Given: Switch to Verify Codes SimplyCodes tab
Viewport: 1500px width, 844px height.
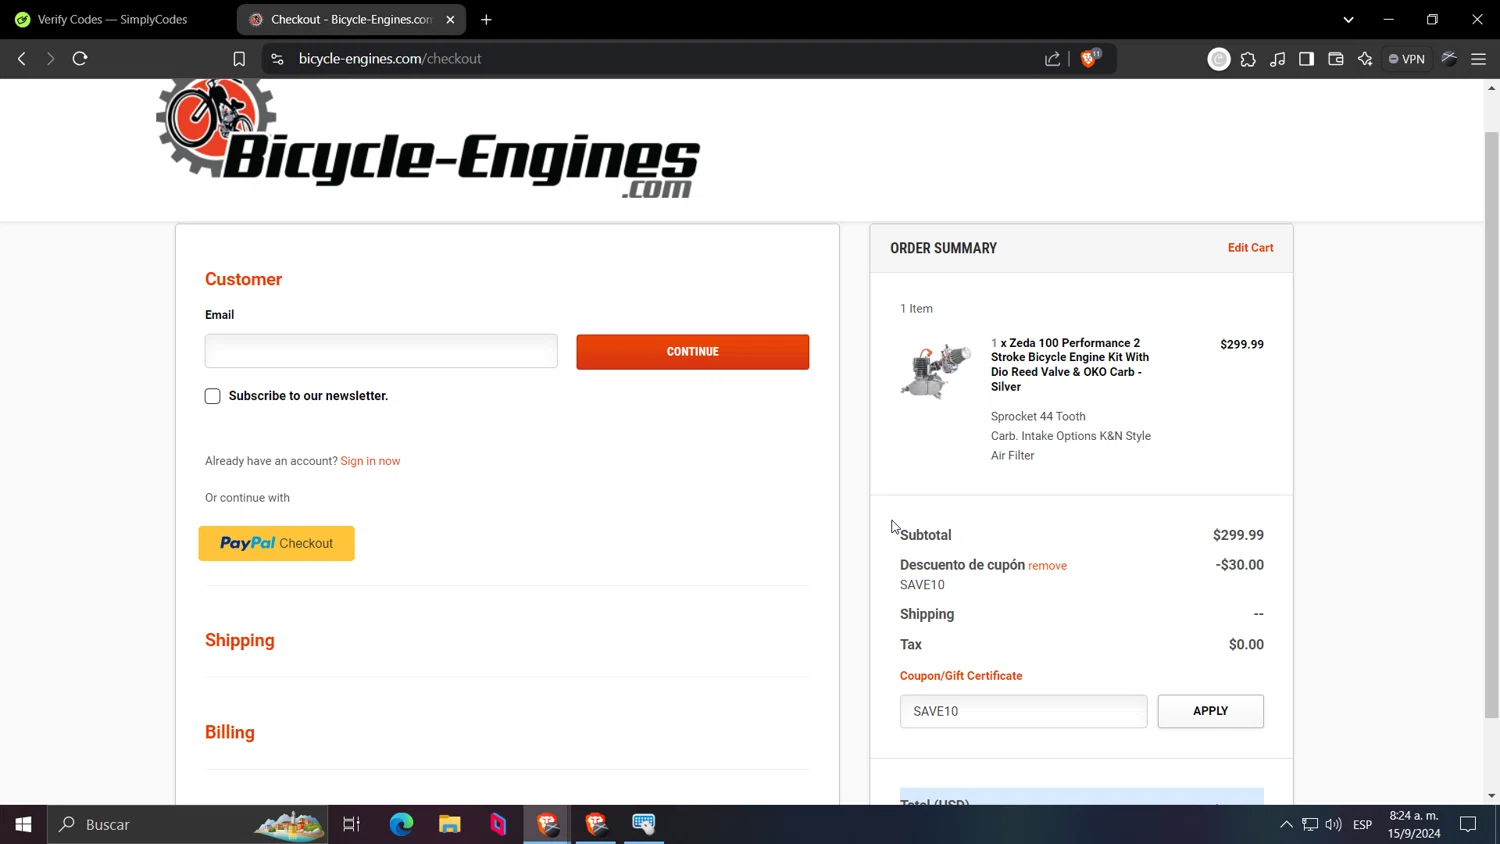Looking at the screenshot, I should coord(112,19).
